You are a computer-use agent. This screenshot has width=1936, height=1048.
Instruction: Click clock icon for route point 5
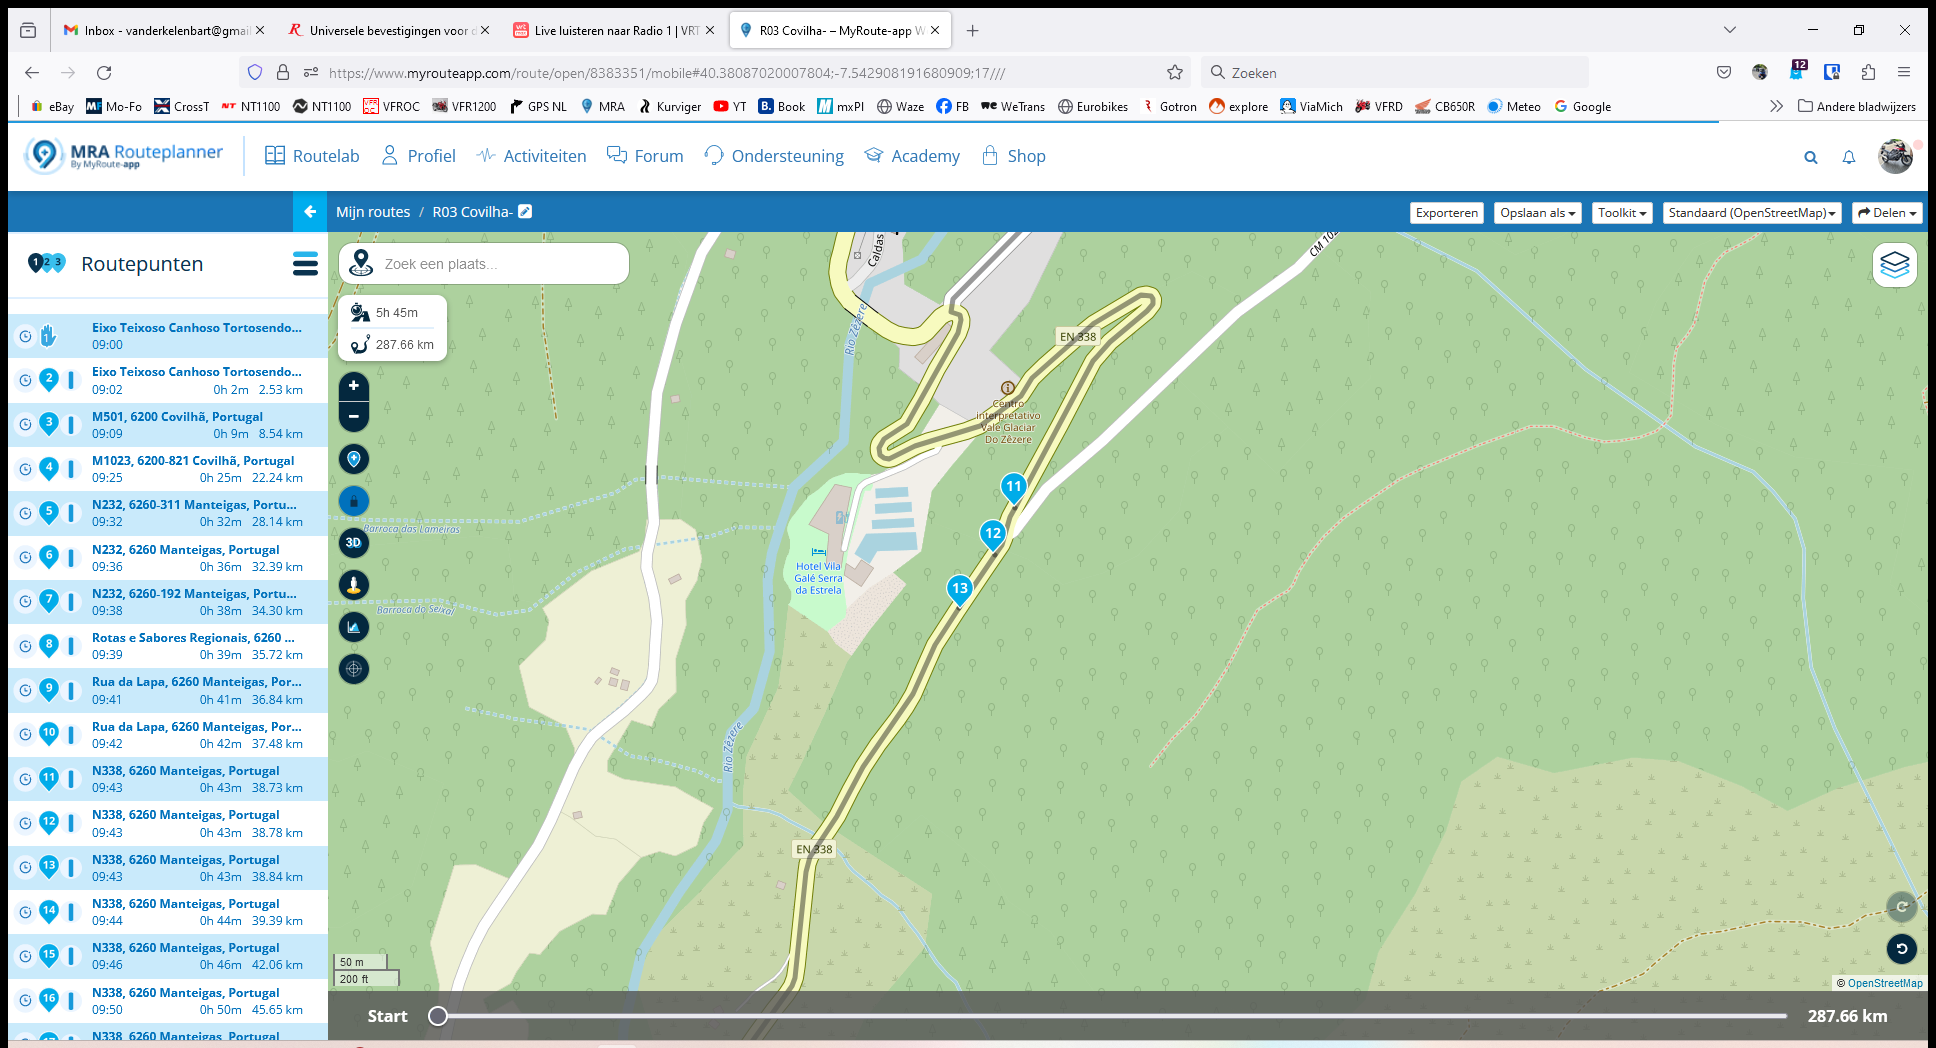(x=25, y=513)
